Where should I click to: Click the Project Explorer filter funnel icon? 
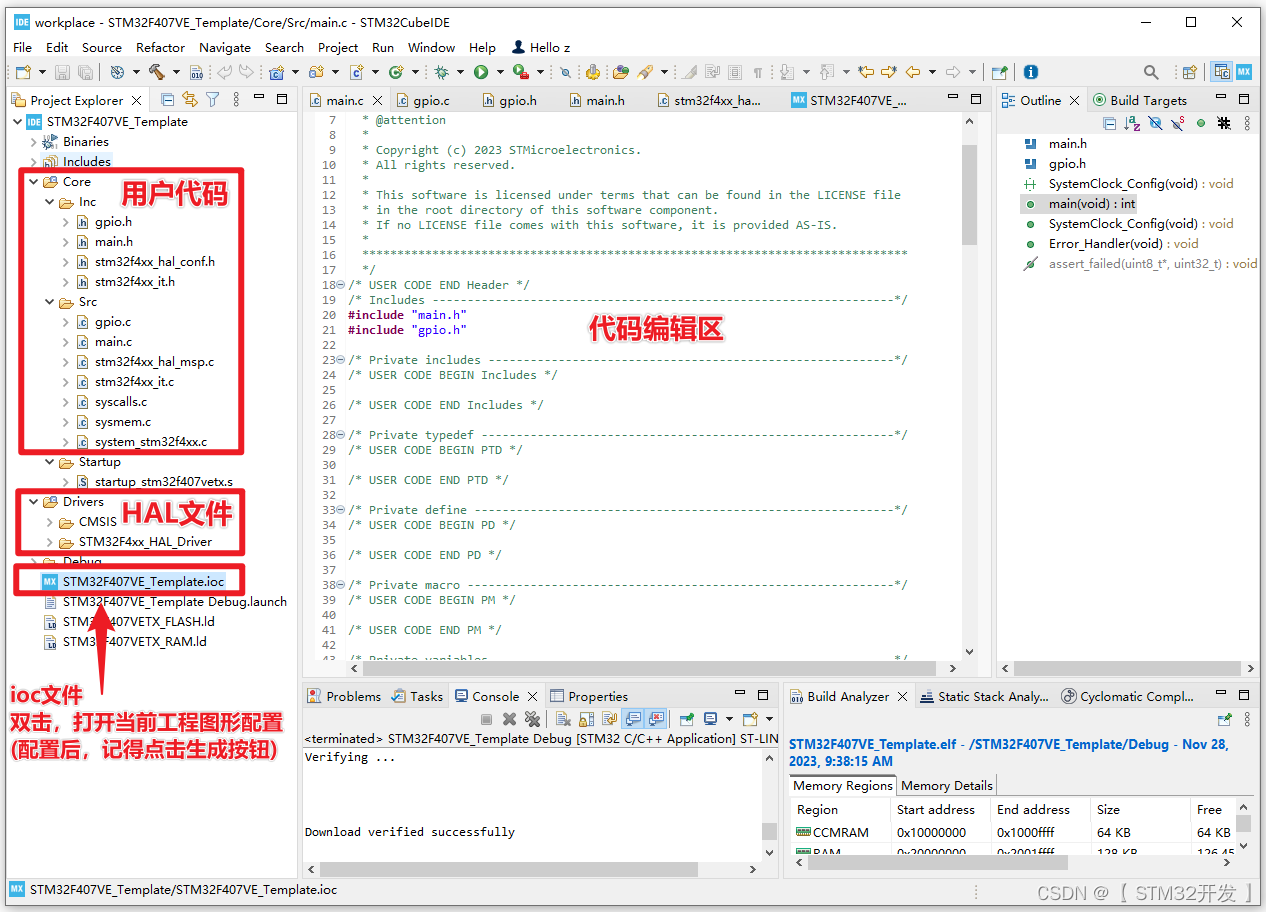(212, 99)
